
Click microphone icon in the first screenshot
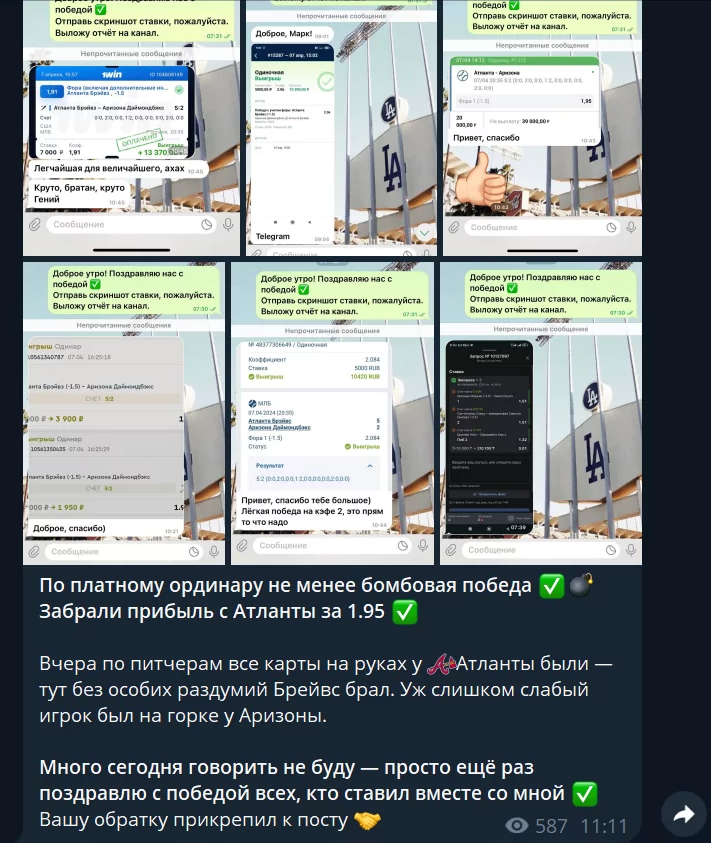tap(229, 225)
